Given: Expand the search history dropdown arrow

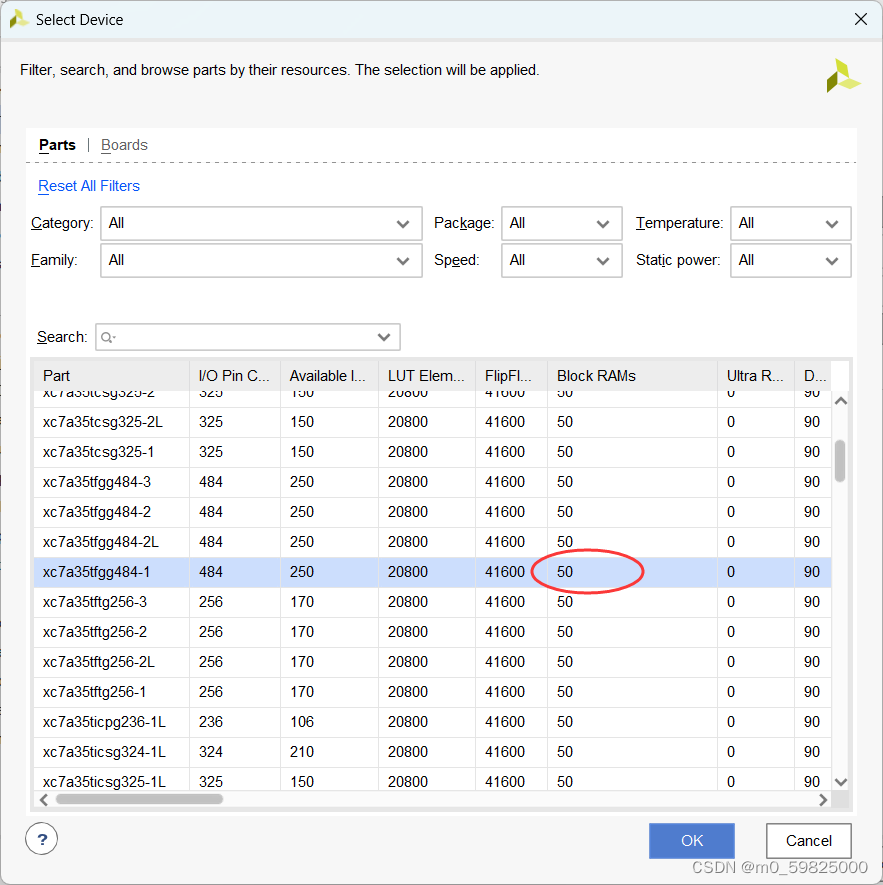Looking at the screenshot, I should (384, 337).
